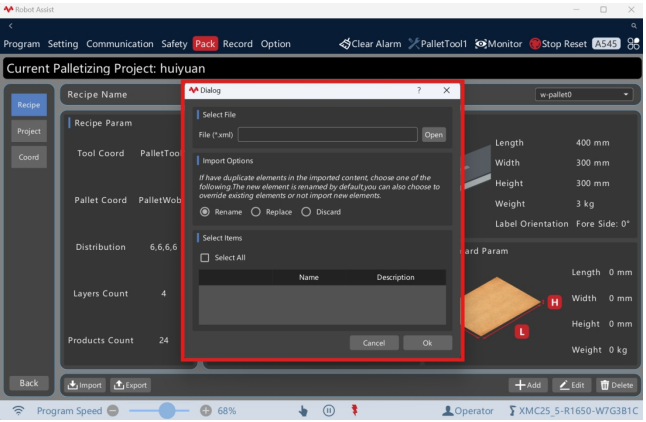Click the hand pointer icon in status bar
Image resolution: width=646 pixels, height=422 pixels.
[303, 410]
